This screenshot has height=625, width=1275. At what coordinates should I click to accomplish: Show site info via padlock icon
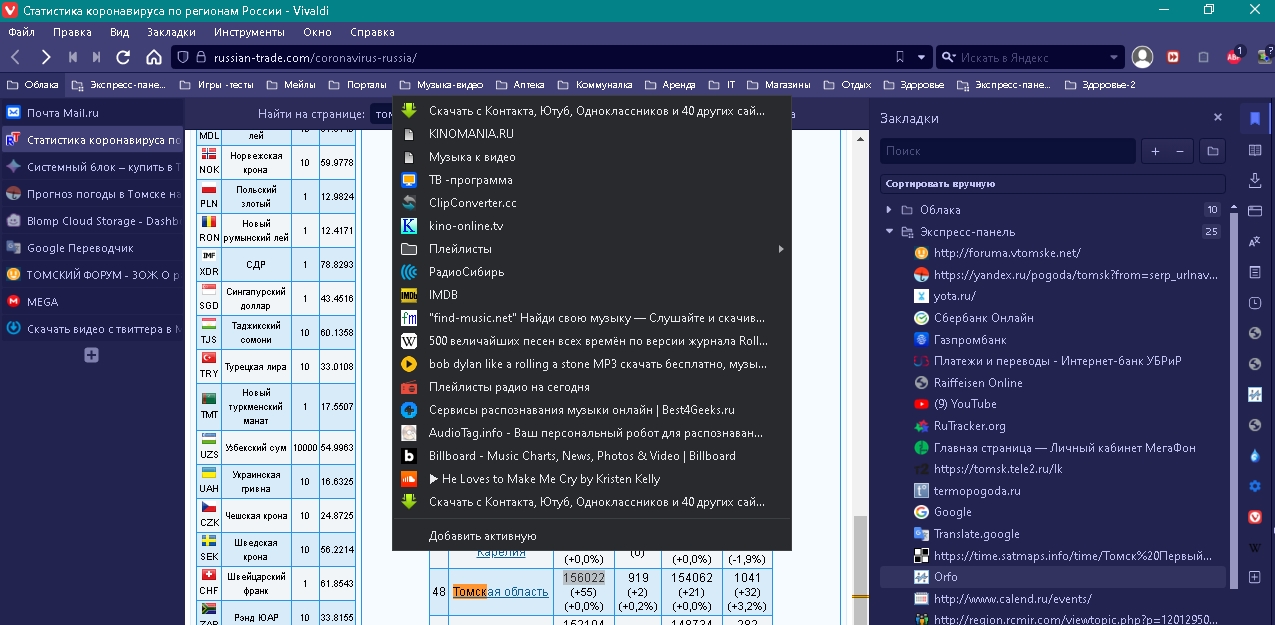tap(201, 57)
